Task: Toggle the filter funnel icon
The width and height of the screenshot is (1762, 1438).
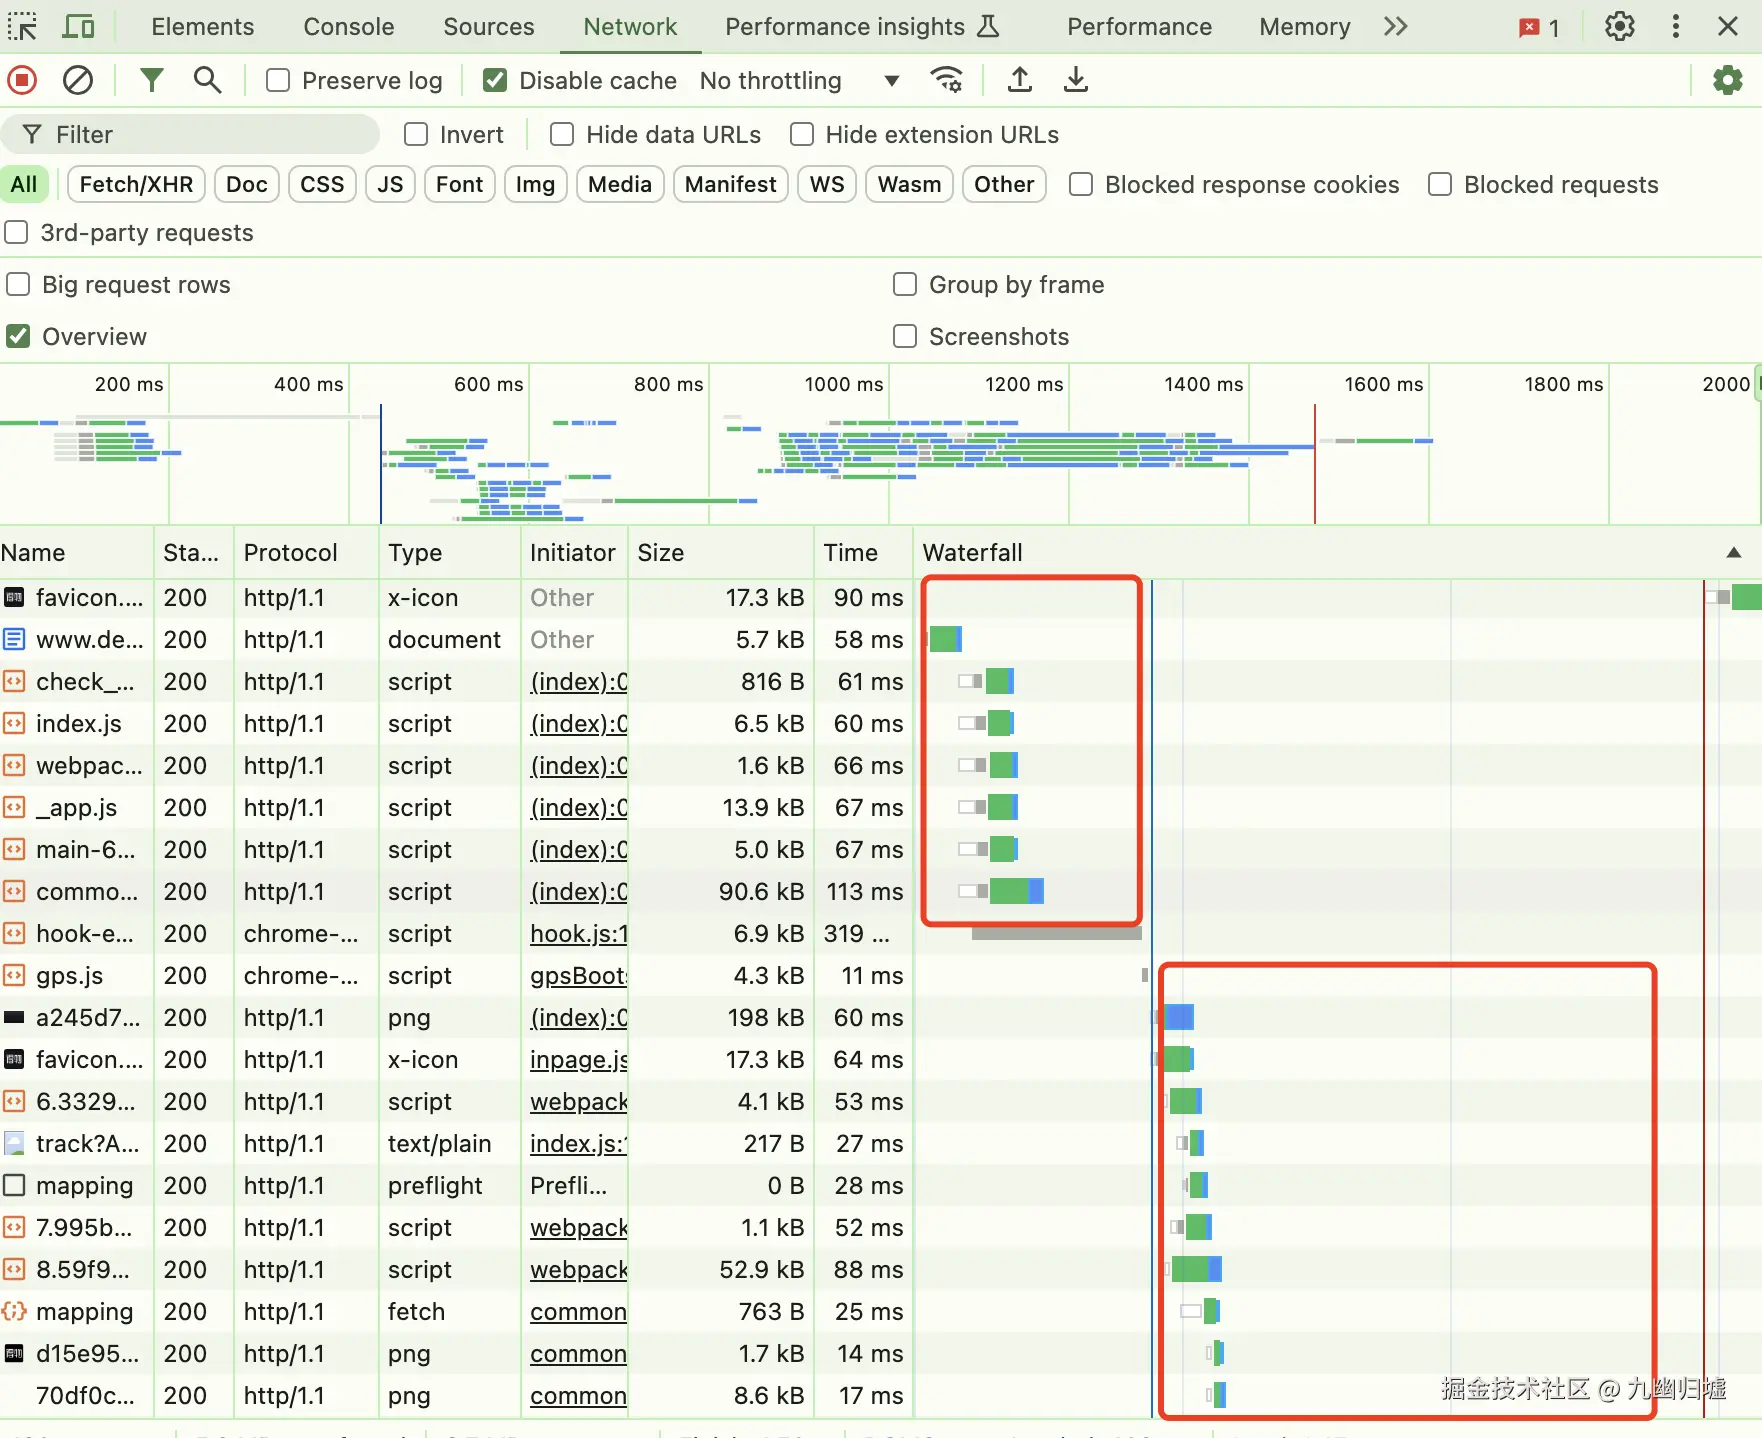Action: point(151,80)
